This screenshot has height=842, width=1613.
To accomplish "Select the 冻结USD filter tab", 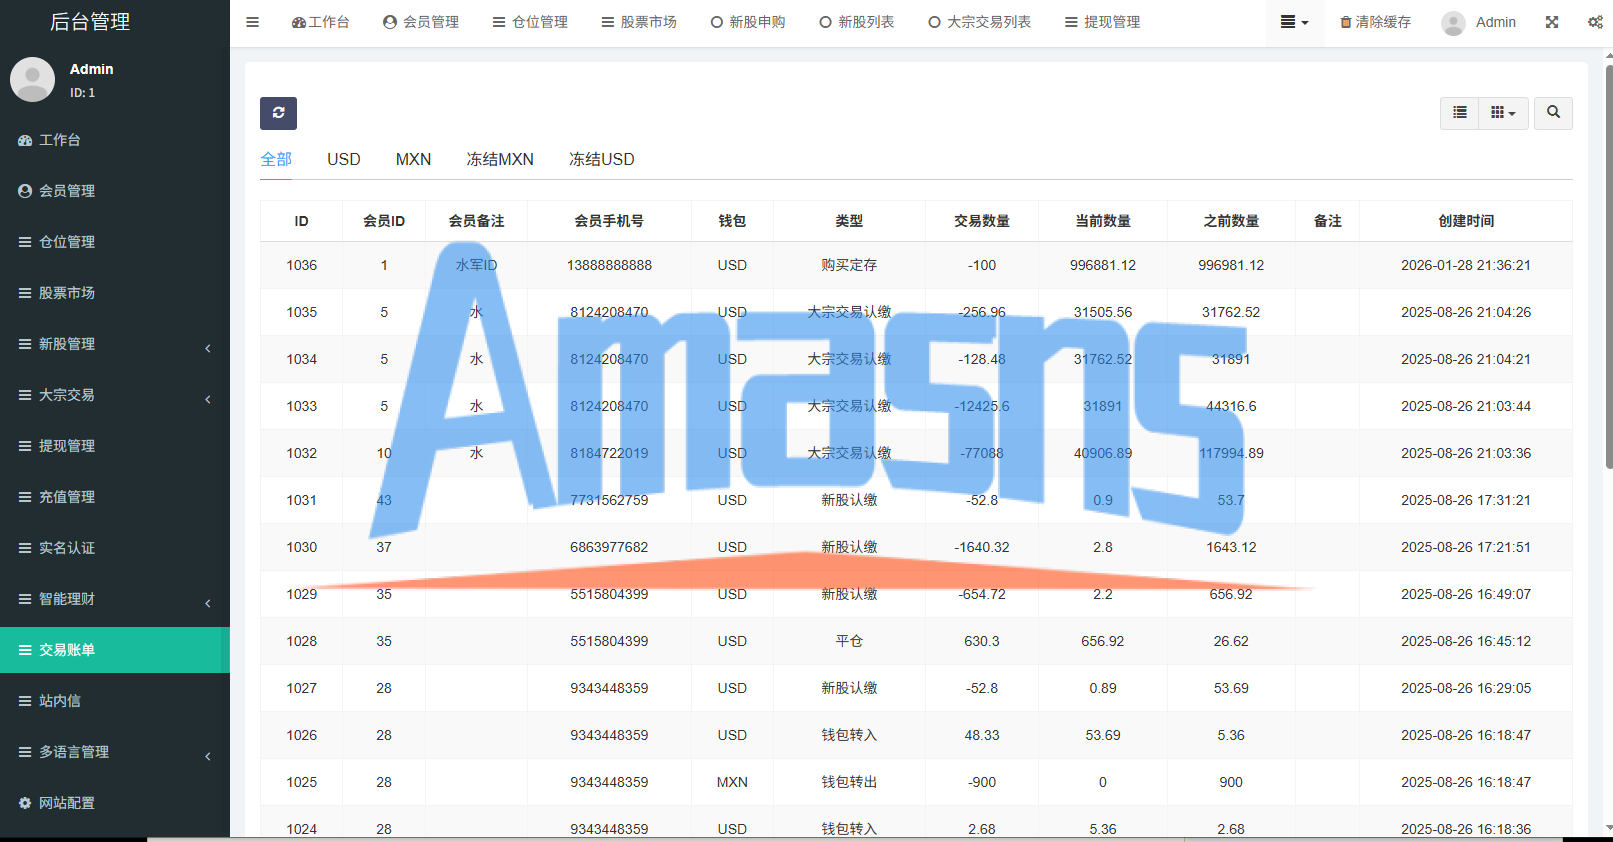I will tap(602, 159).
